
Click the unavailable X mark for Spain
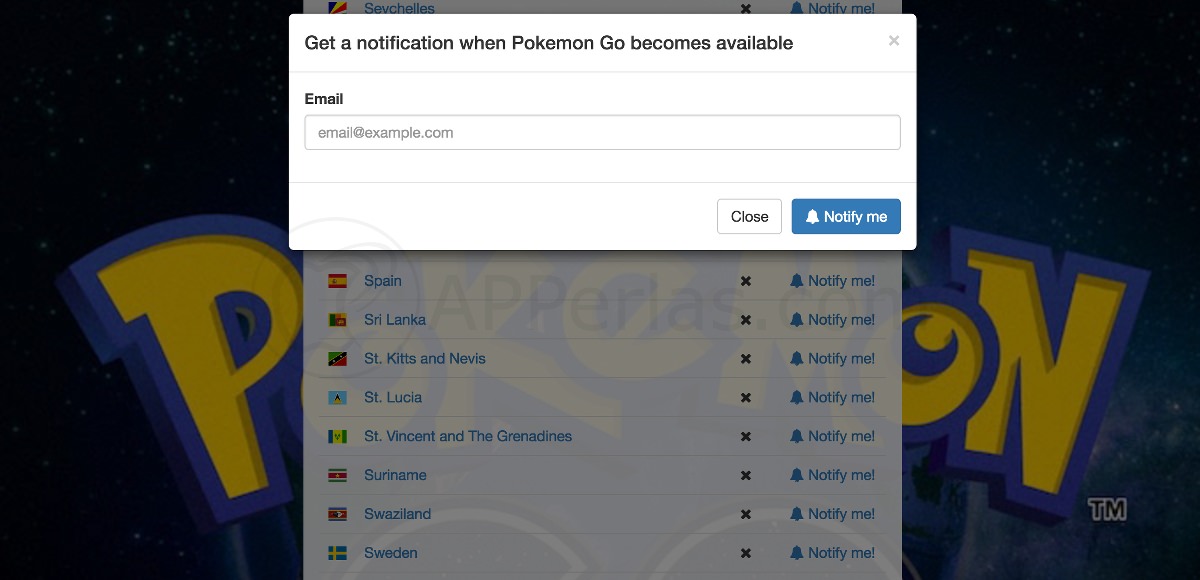745,281
